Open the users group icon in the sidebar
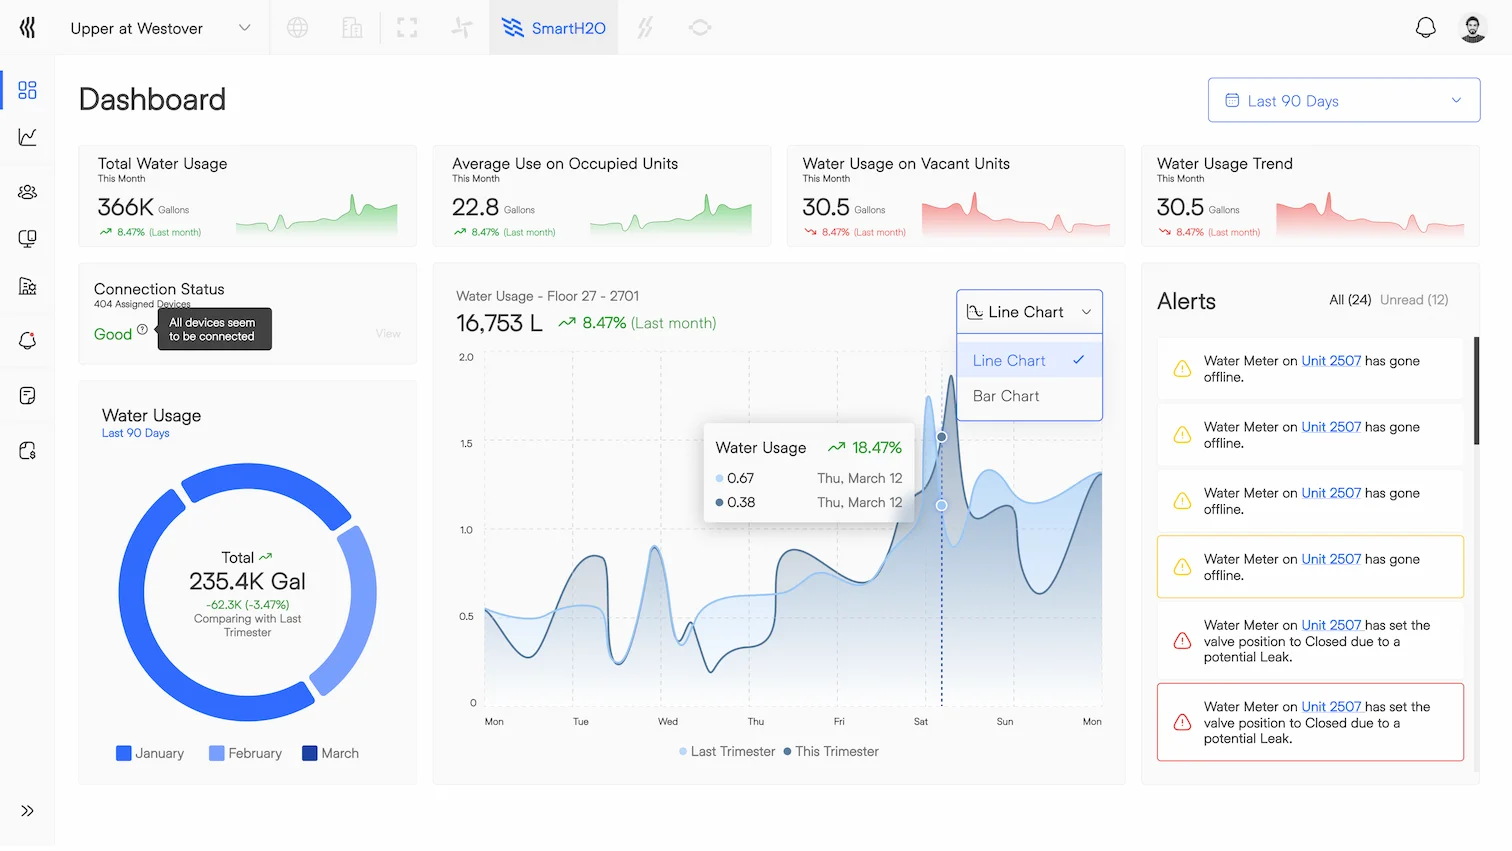This screenshot has width=1512, height=851. [x=28, y=192]
